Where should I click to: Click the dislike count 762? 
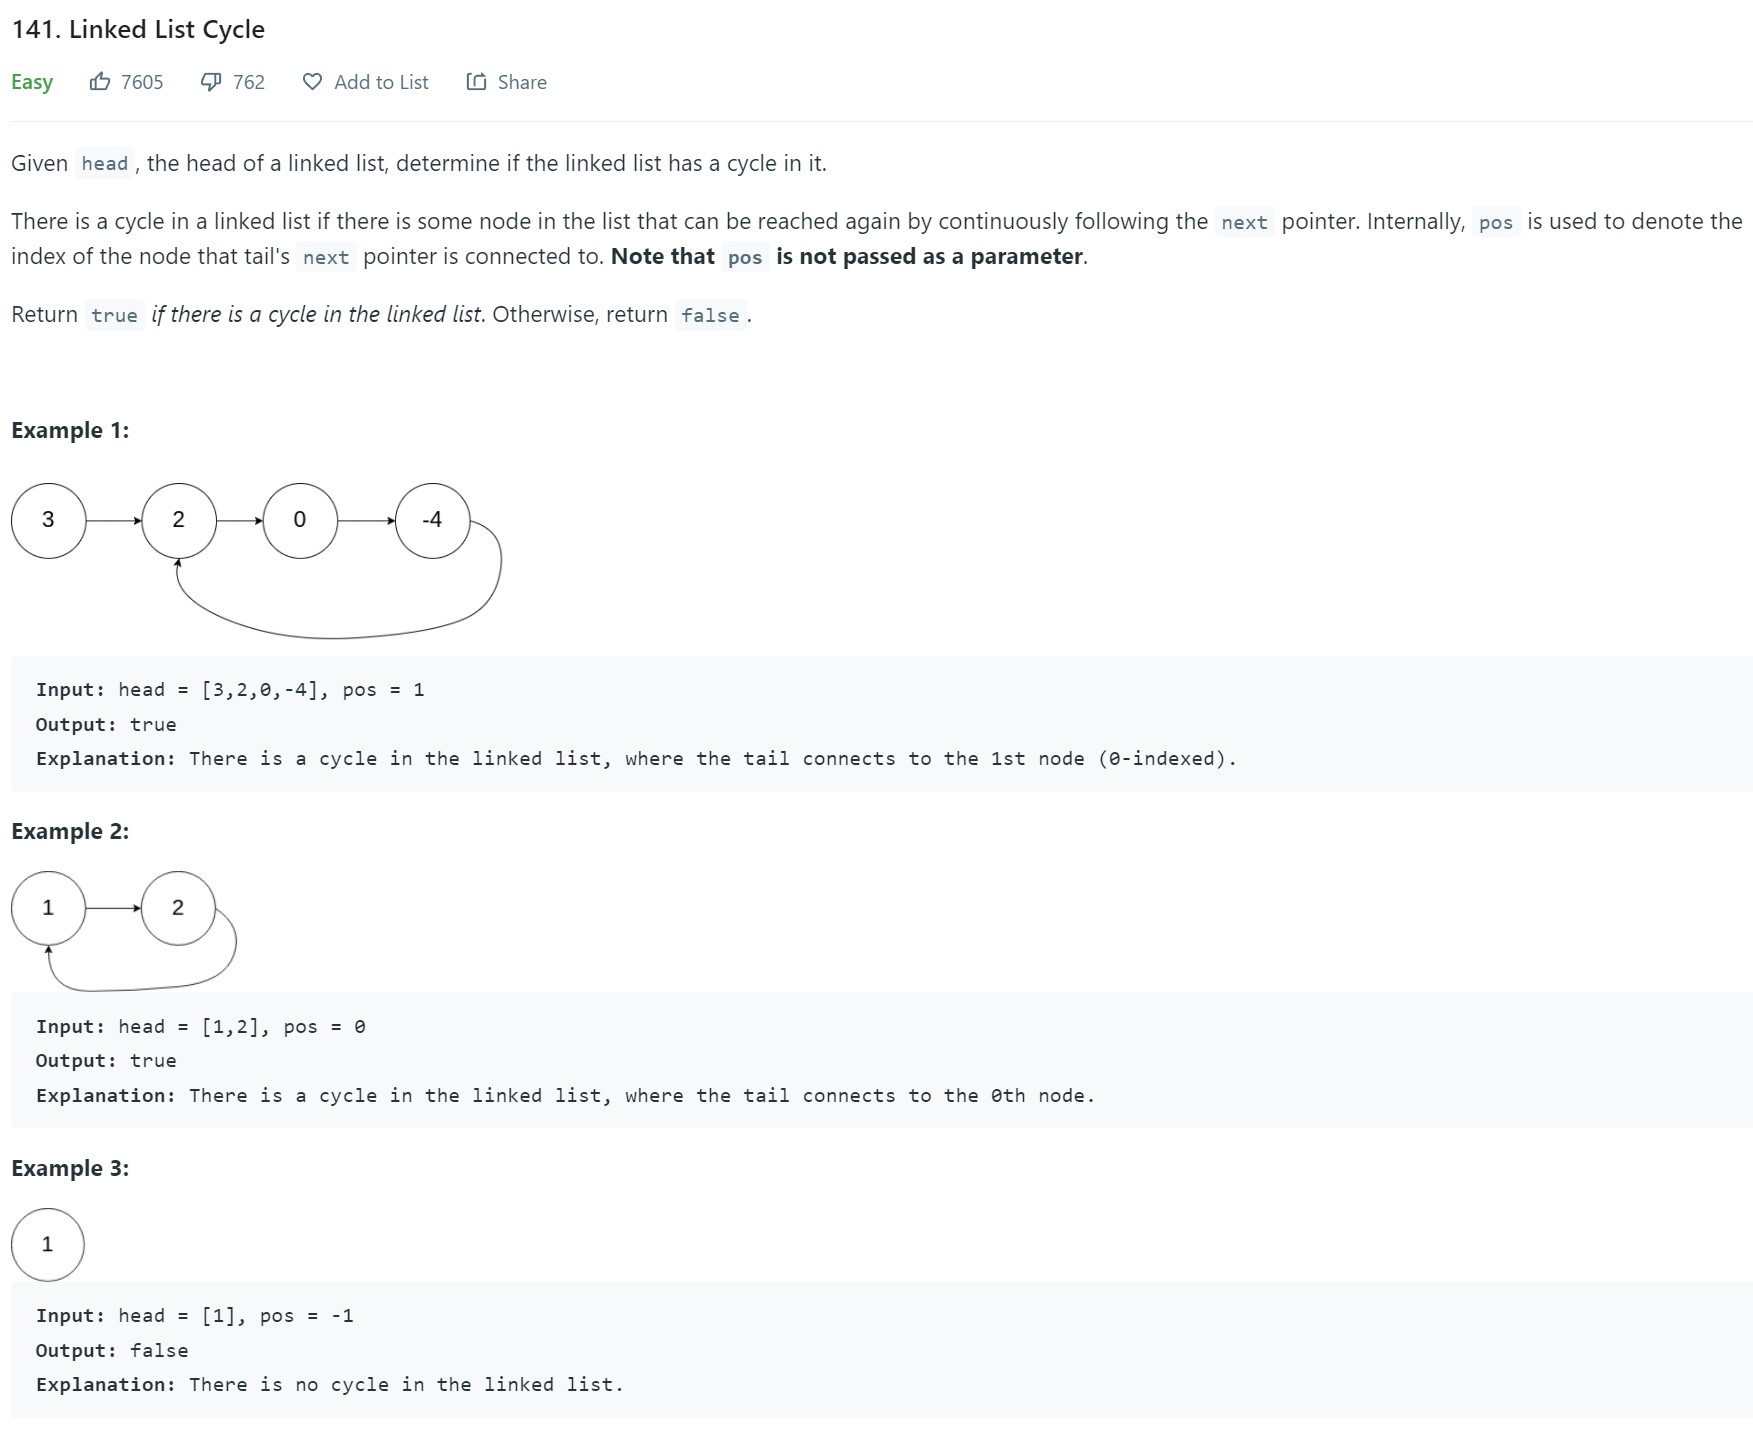click(x=249, y=82)
